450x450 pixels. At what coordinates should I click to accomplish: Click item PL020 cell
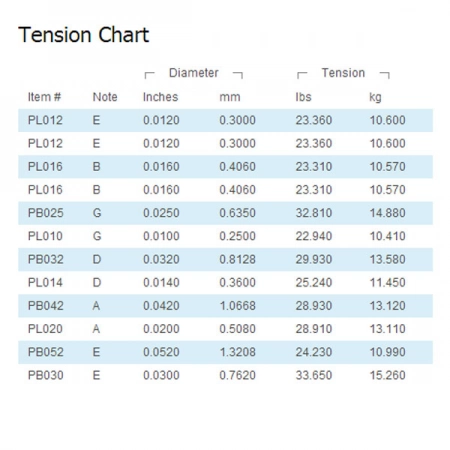pos(45,329)
